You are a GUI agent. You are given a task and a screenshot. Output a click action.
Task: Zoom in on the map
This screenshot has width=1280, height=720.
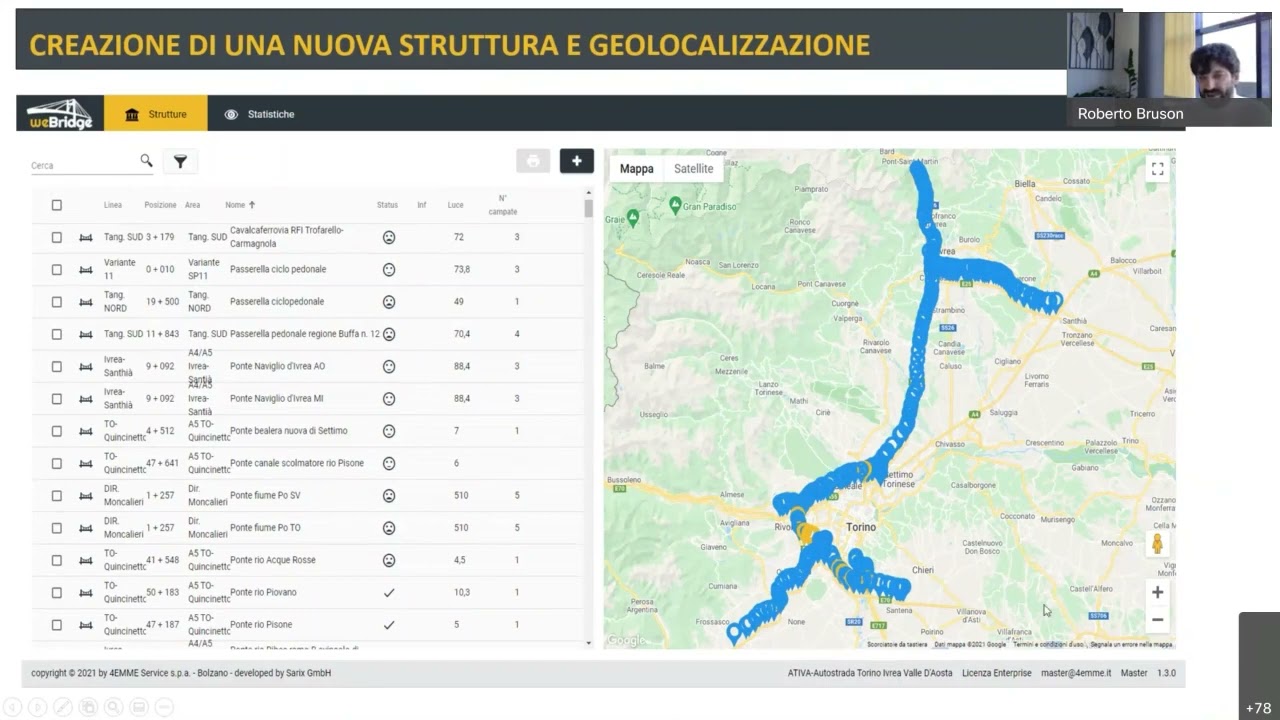coord(1157,592)
